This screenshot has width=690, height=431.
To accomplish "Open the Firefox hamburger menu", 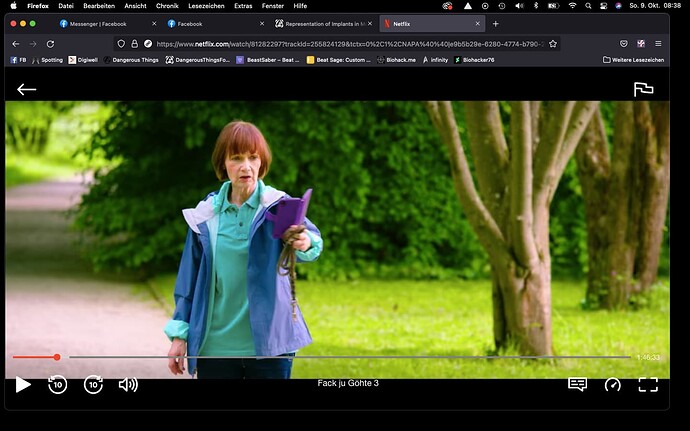I will tap(658, 44).
